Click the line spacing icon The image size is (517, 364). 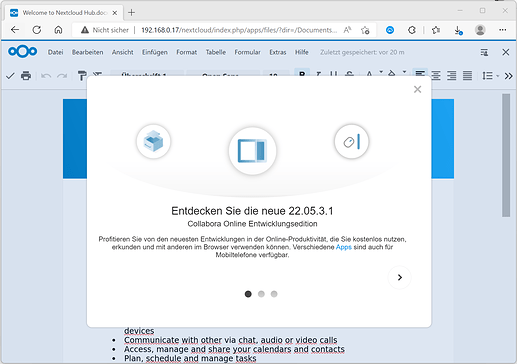[x=487, y=76]
